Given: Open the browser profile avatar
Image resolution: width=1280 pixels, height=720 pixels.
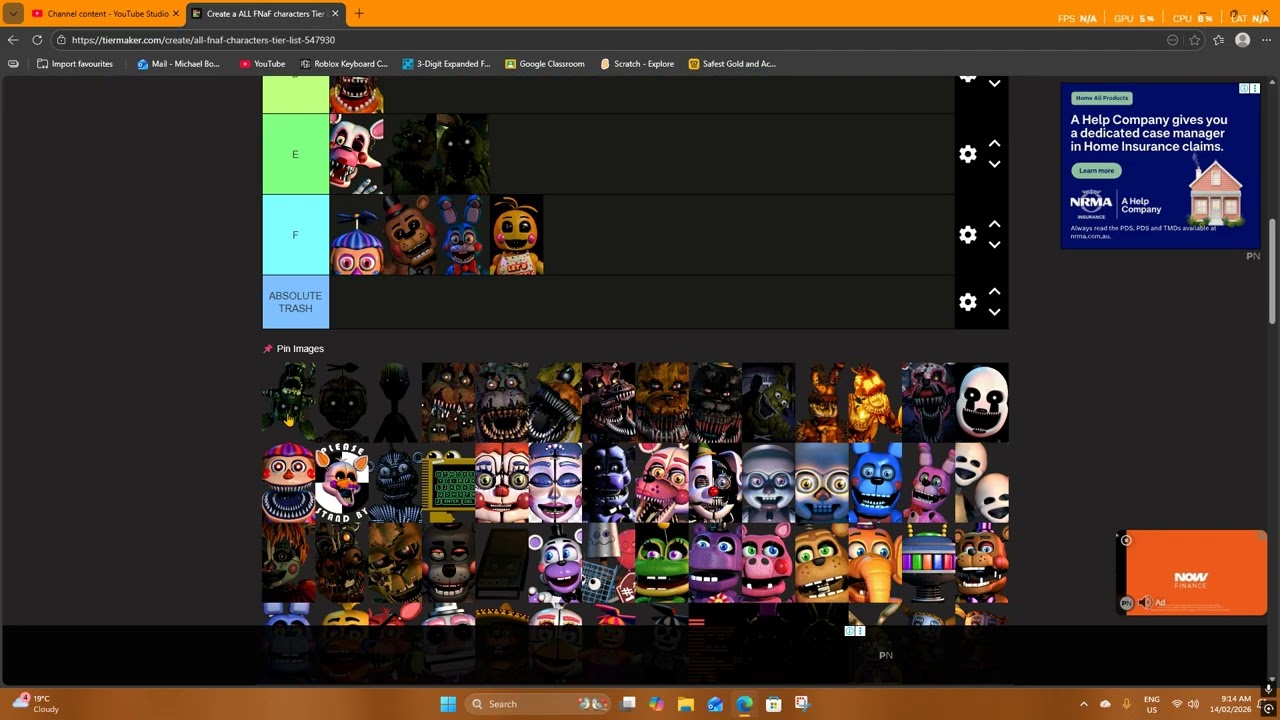Looking at the screenshot, I should point(1242,40).
